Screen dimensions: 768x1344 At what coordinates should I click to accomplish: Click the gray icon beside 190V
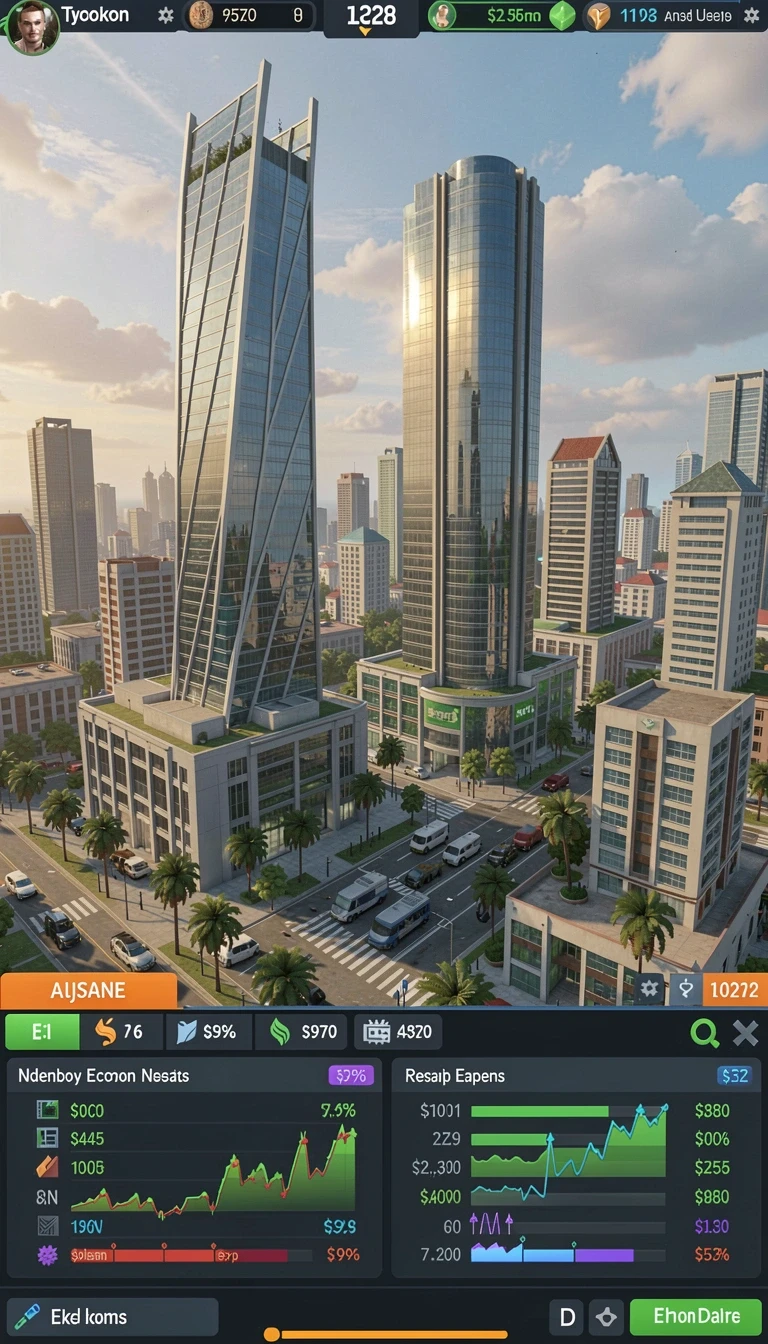(47, 1225)
